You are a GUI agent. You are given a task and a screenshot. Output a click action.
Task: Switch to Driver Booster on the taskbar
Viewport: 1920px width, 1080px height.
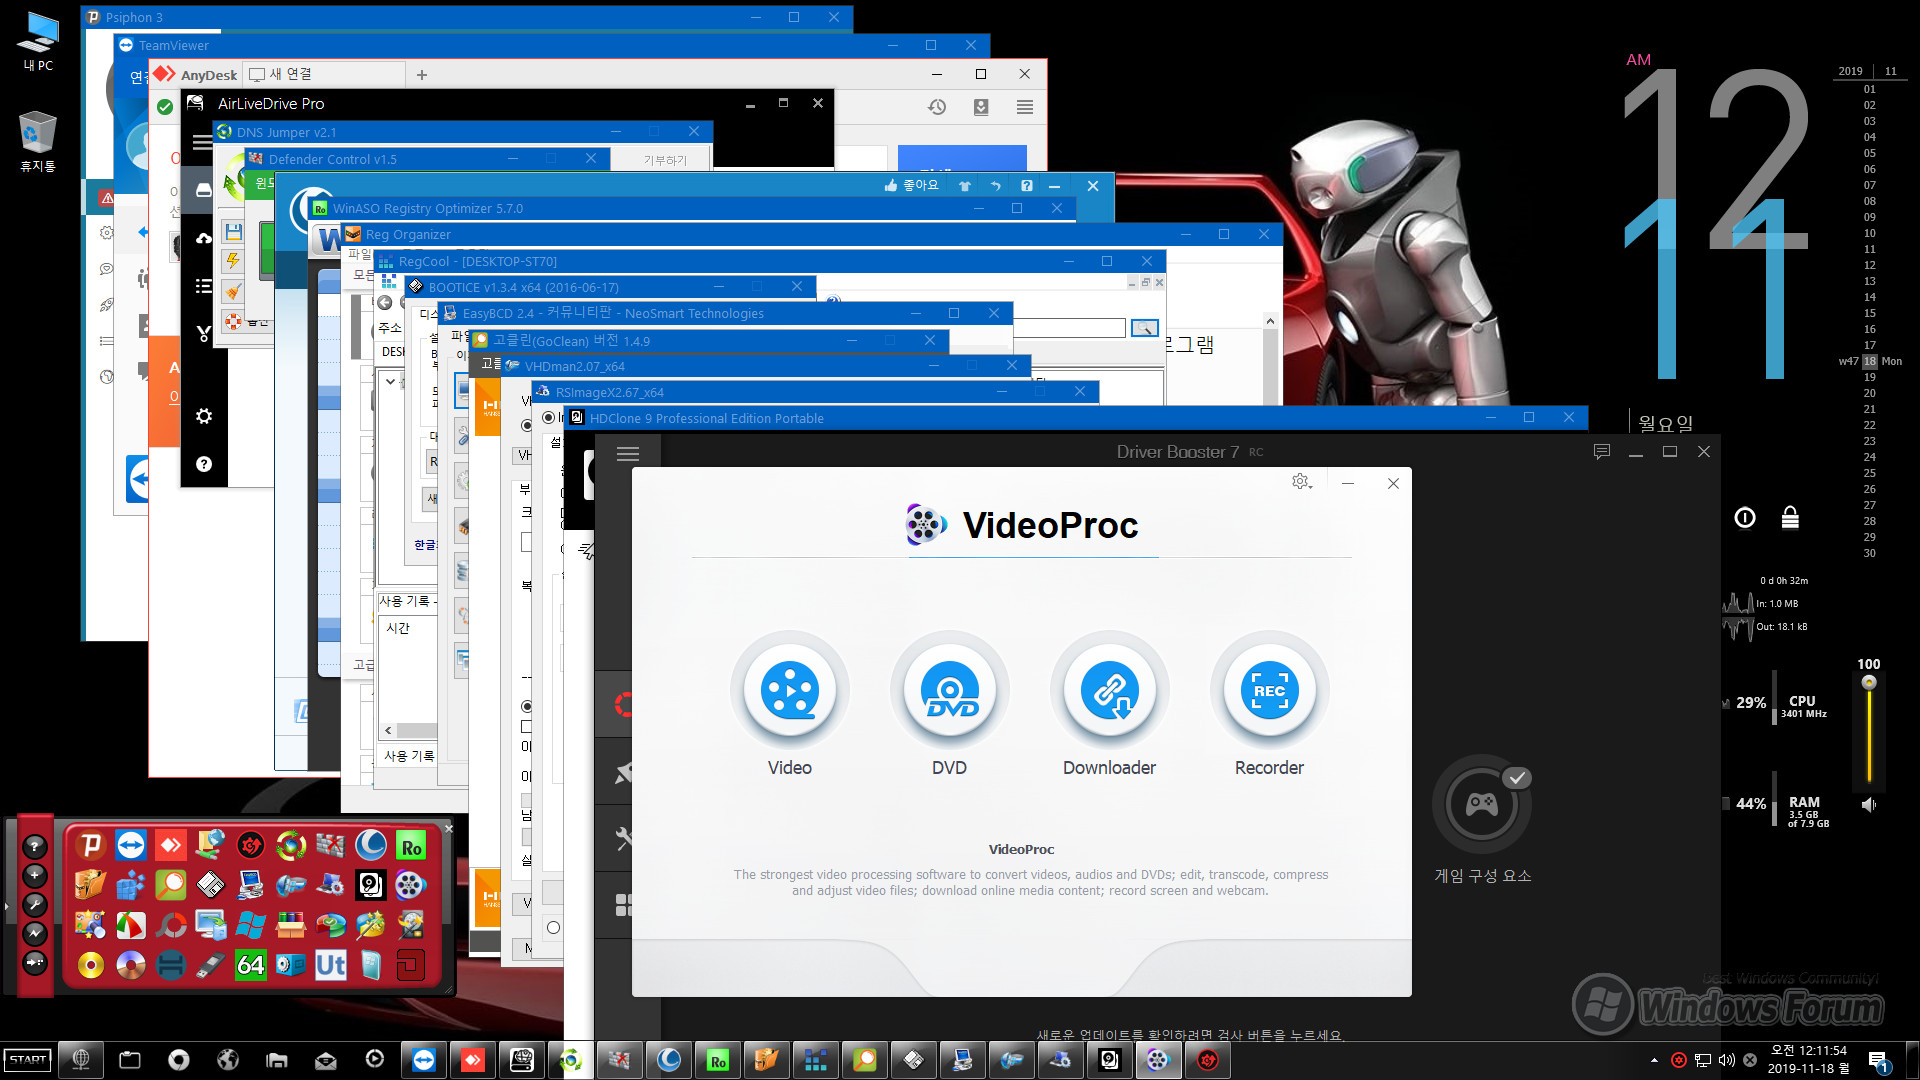coord(1208,1060)
